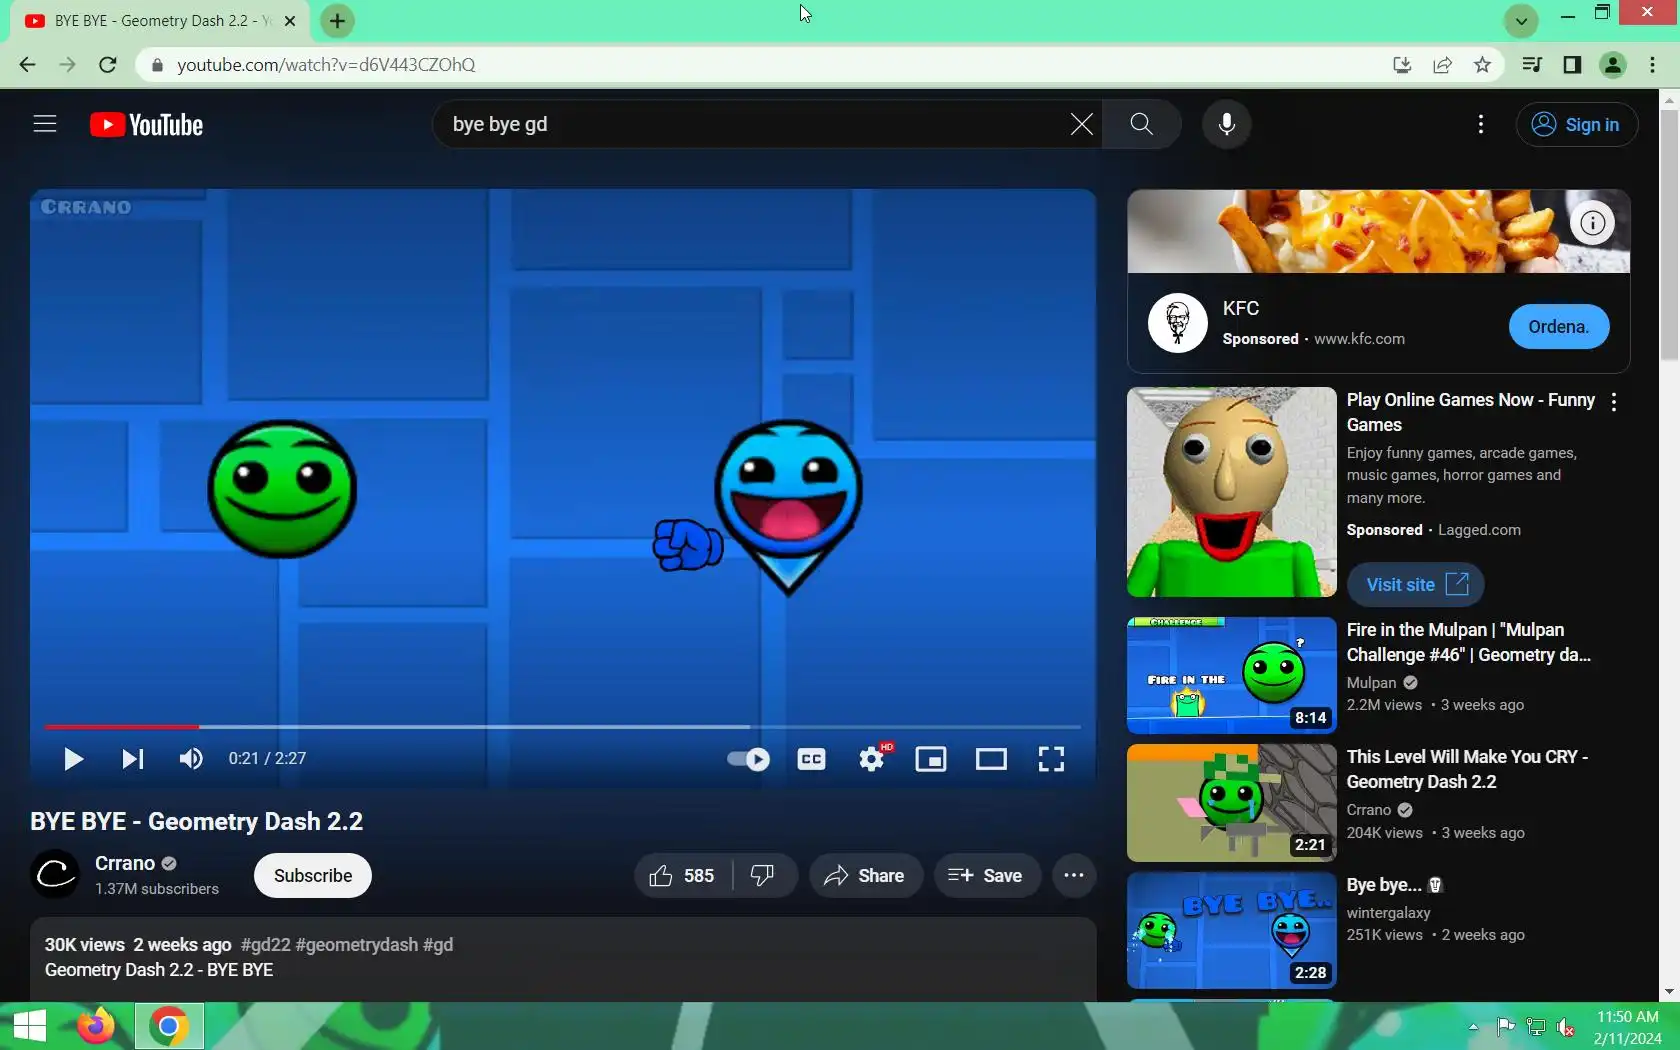Open Crrano channel name link
The height and width of the screenshot is (1050, 1680).
[x=125, y=863]
